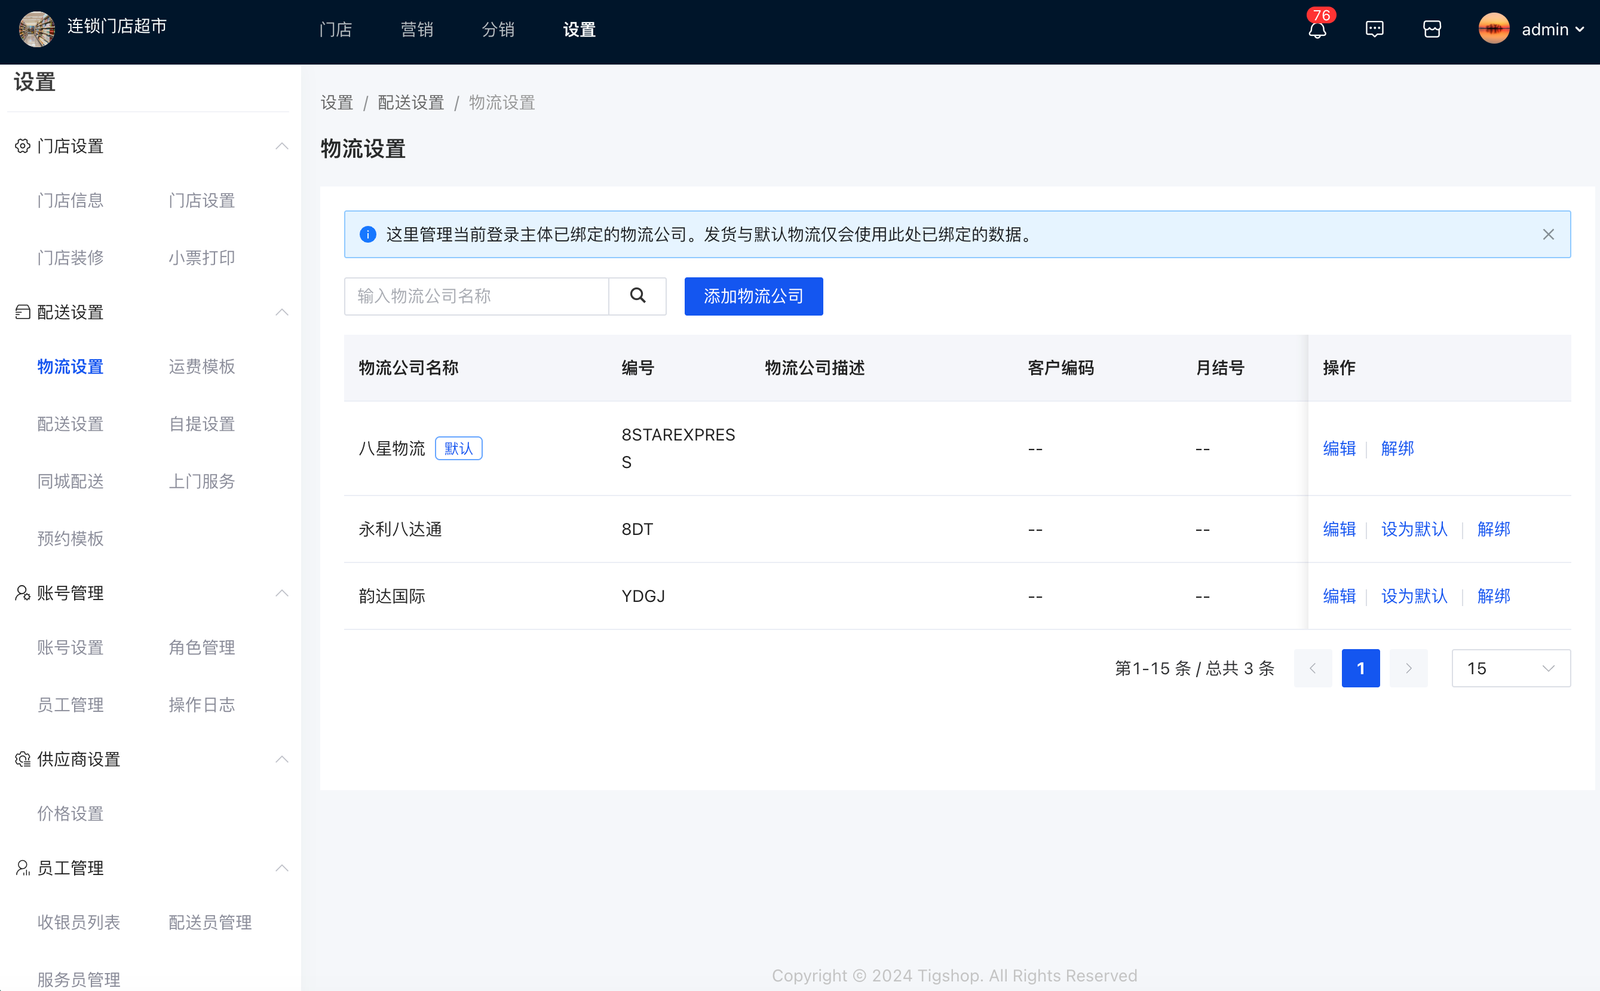
Task: Unbind the 韵达国际 logistics company
Action: [1493, 596]
